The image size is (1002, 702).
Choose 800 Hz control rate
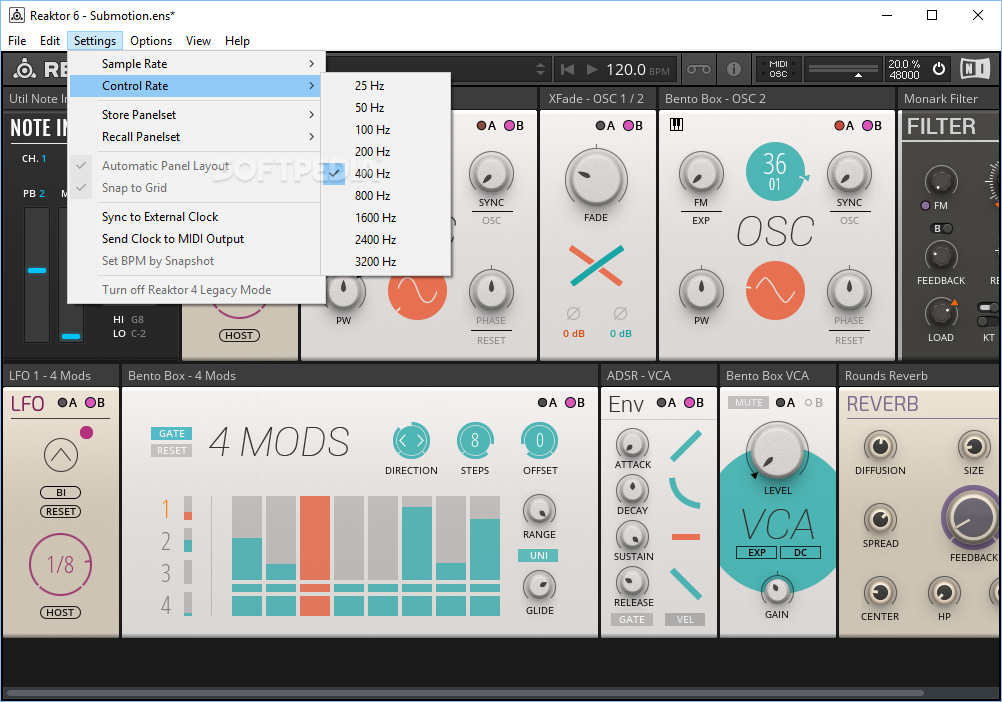coord(387,195)
